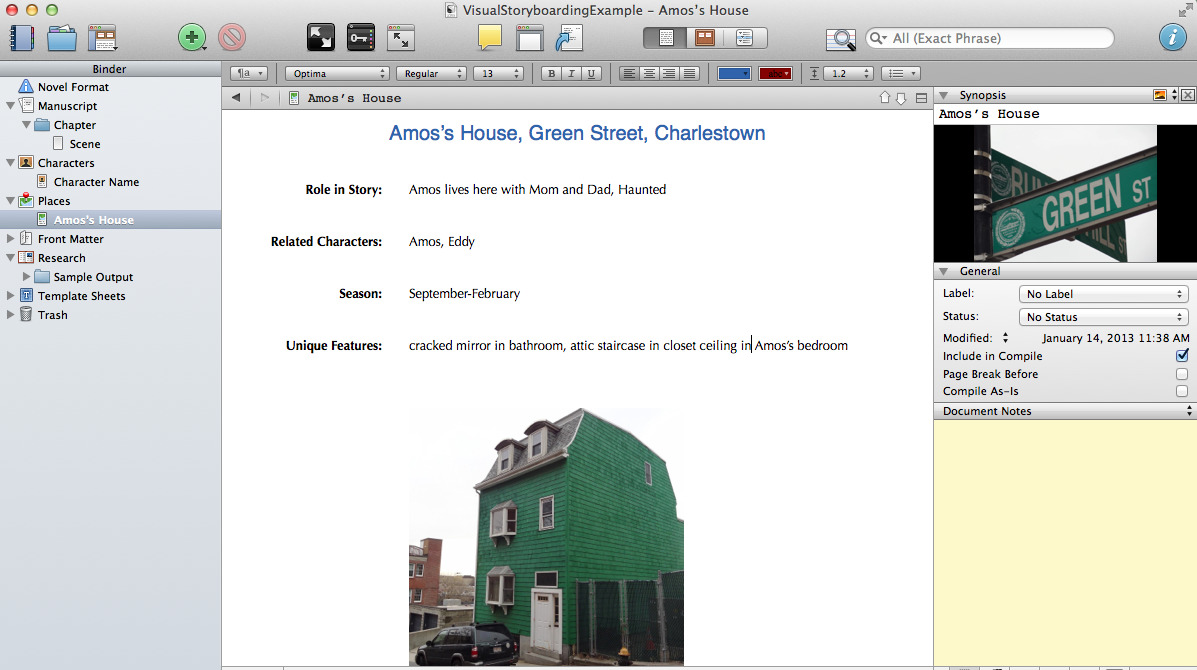1197x670 pixels.
Task: Toggle the Include in Compile checkbox
Action: 1182,356
